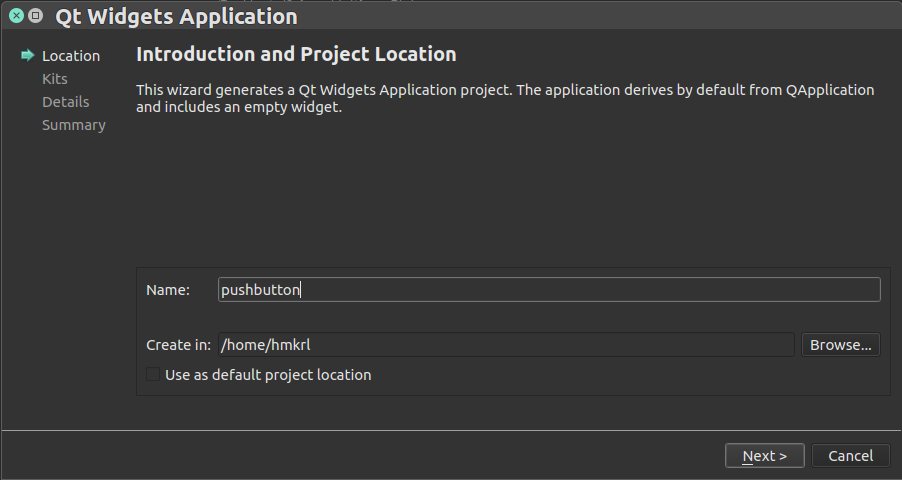This screenshot has width=902, height=480.
Task: Click the green arrow beside Location
Action: (28, 55)
